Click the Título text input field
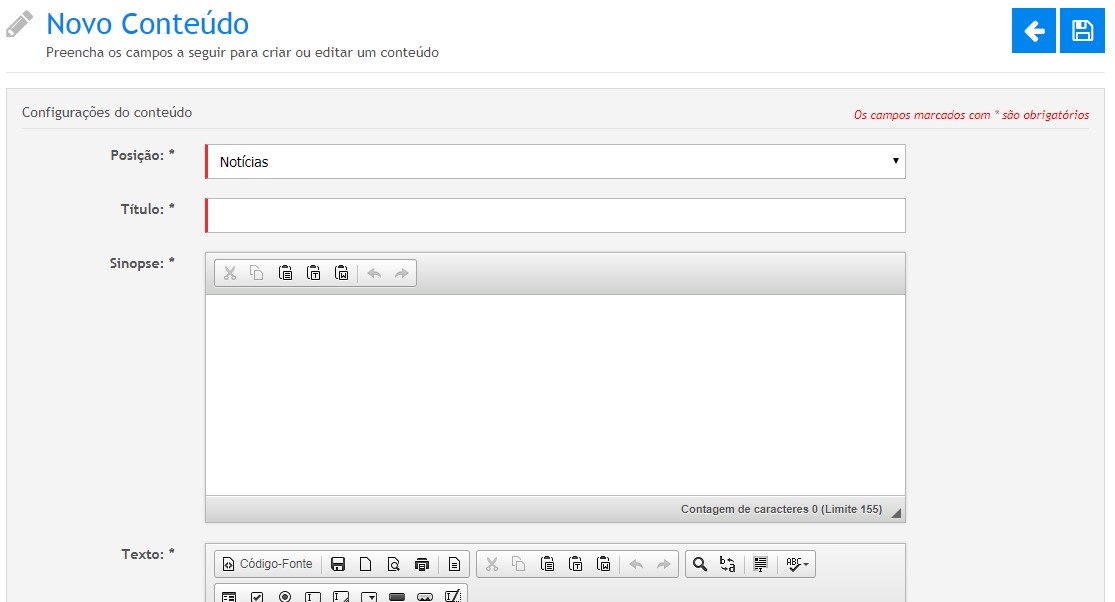 pos(555,215)
